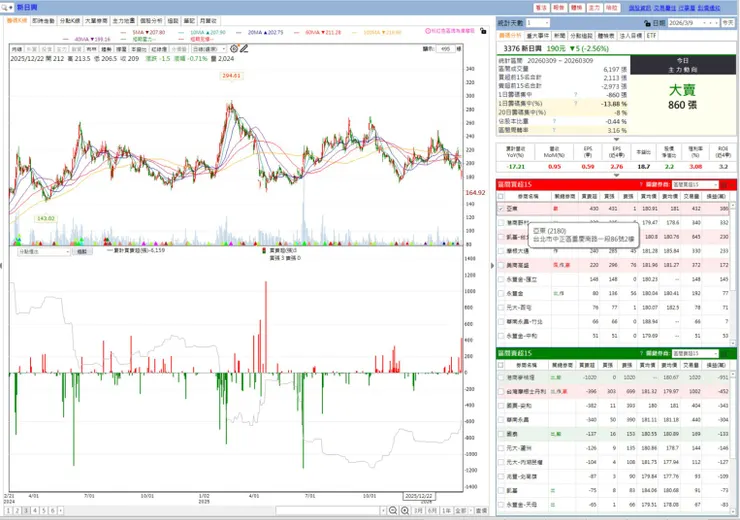Image resolution: width=740 pixels, height=520 pixels.
Task: Tick the 永豐金-中和 row checkbox
Action: [501, 336]
